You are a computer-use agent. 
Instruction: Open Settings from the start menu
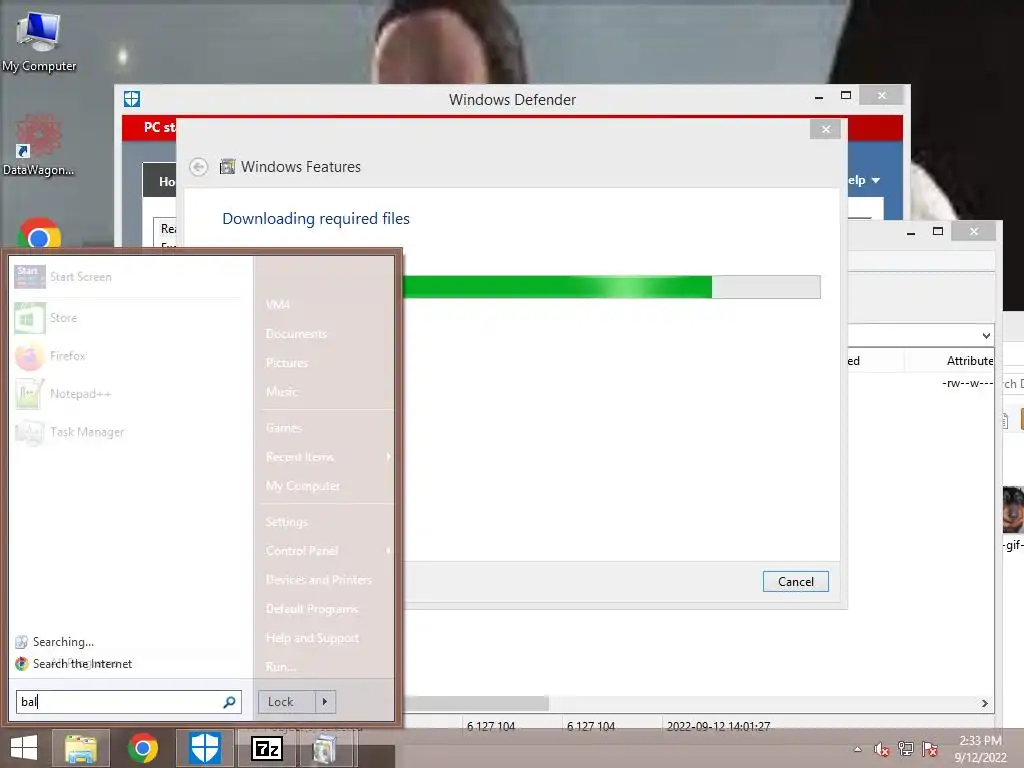point(287,522)
